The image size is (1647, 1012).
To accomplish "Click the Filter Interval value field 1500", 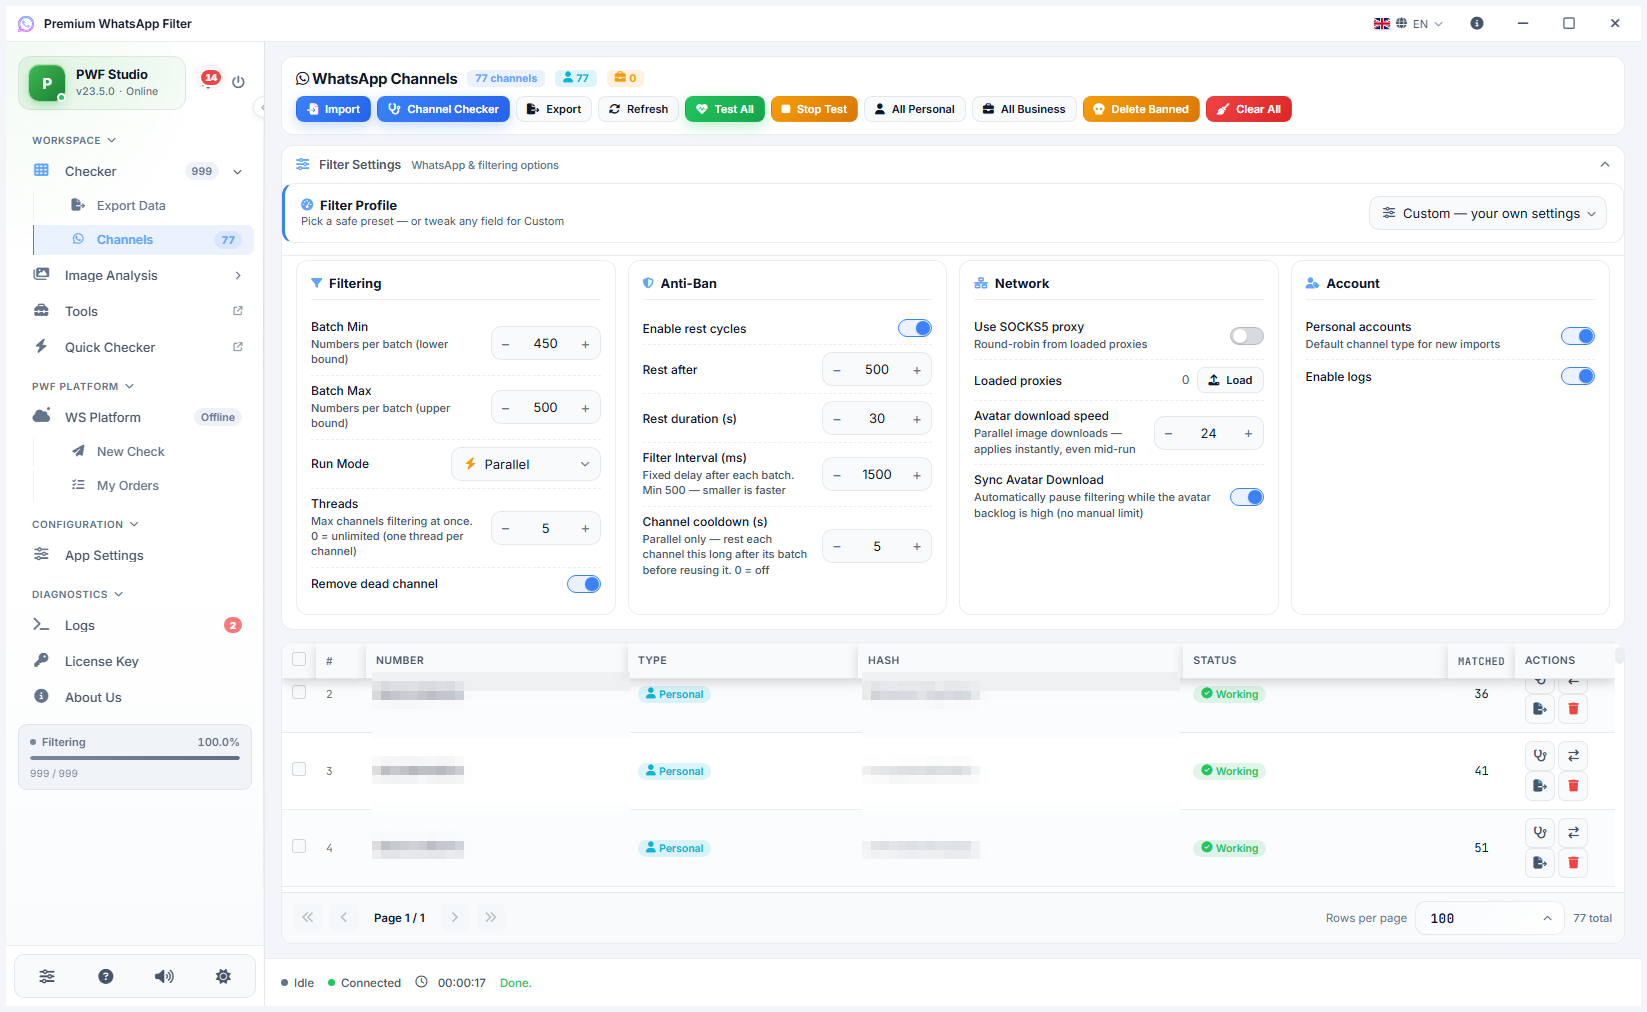I will tap(877, 475).
